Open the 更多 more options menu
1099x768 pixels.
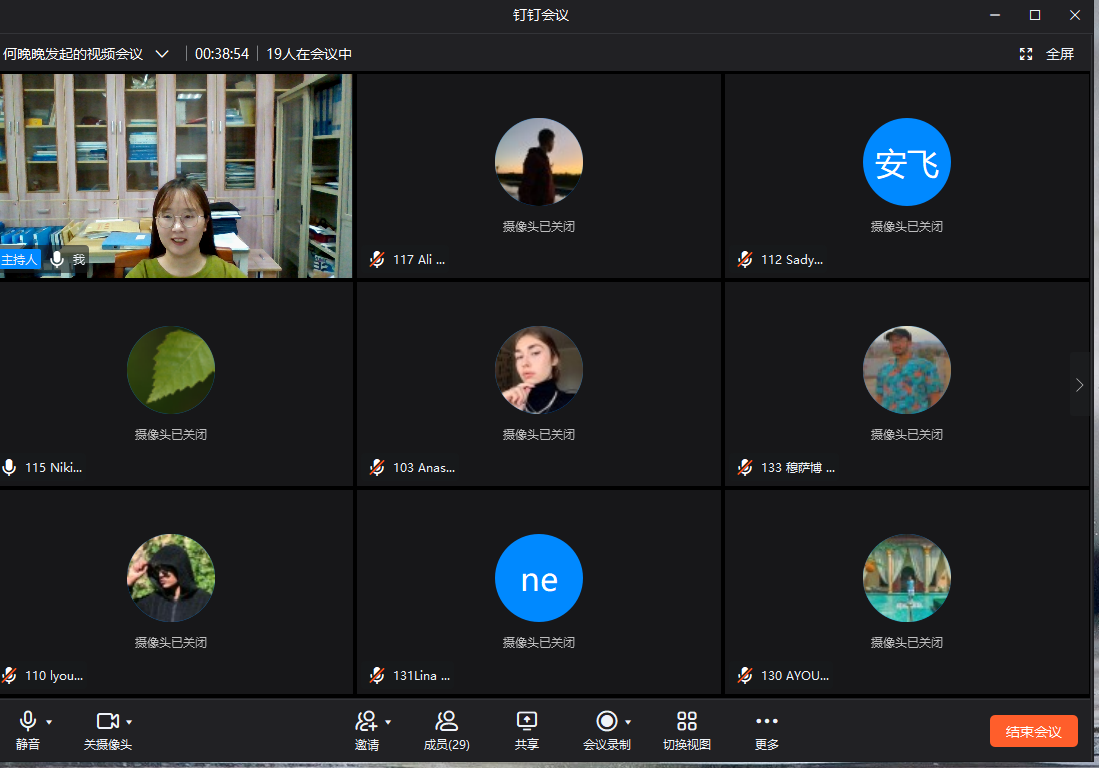tap(767, 721)
